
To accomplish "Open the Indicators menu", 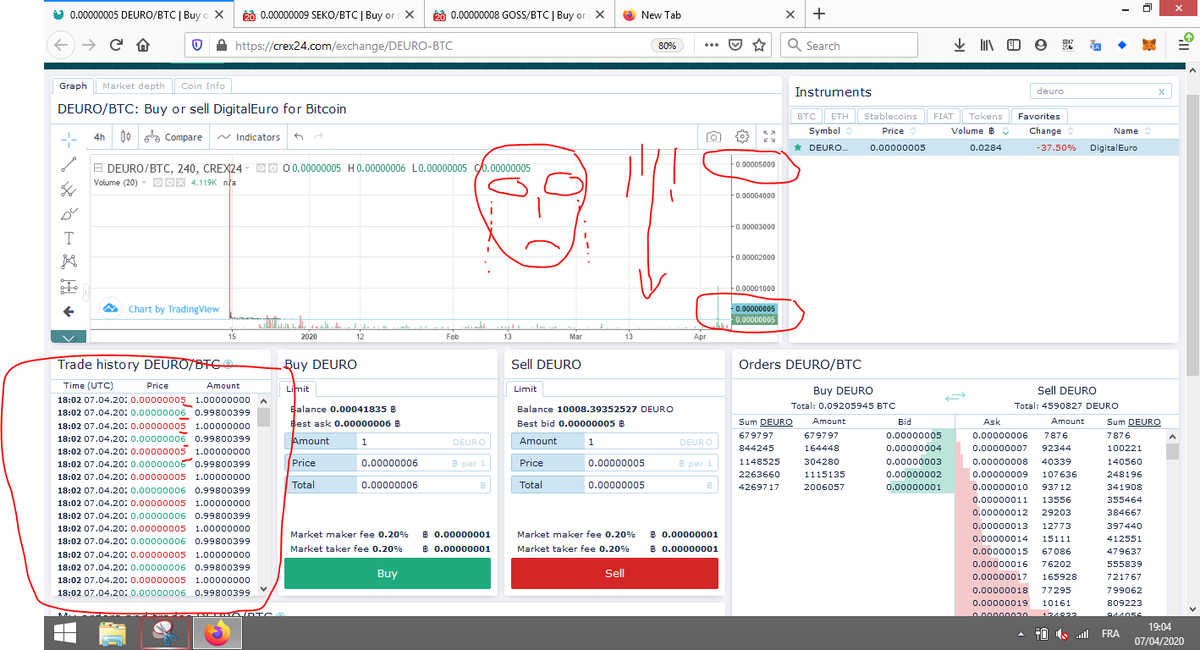I will click(249, 137).
